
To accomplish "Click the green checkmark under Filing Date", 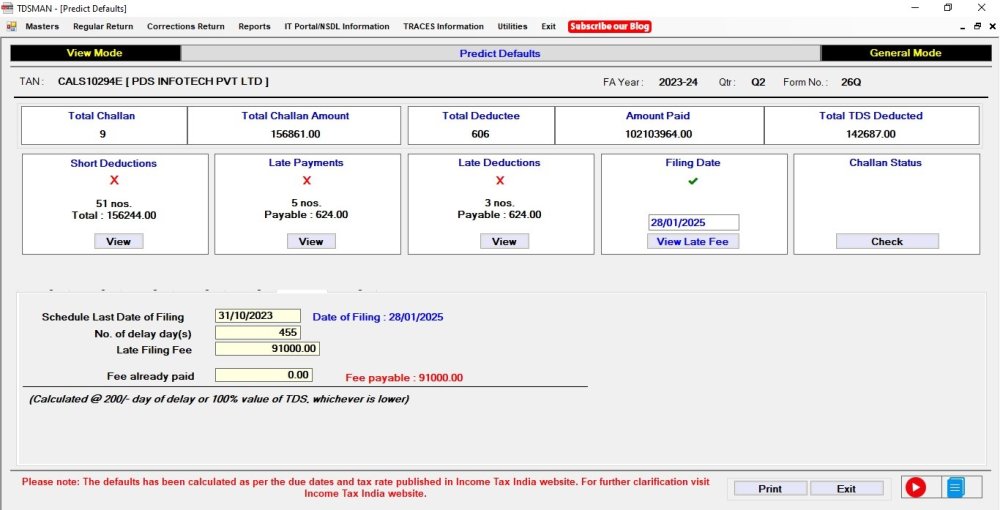I will tap(693, 181).
